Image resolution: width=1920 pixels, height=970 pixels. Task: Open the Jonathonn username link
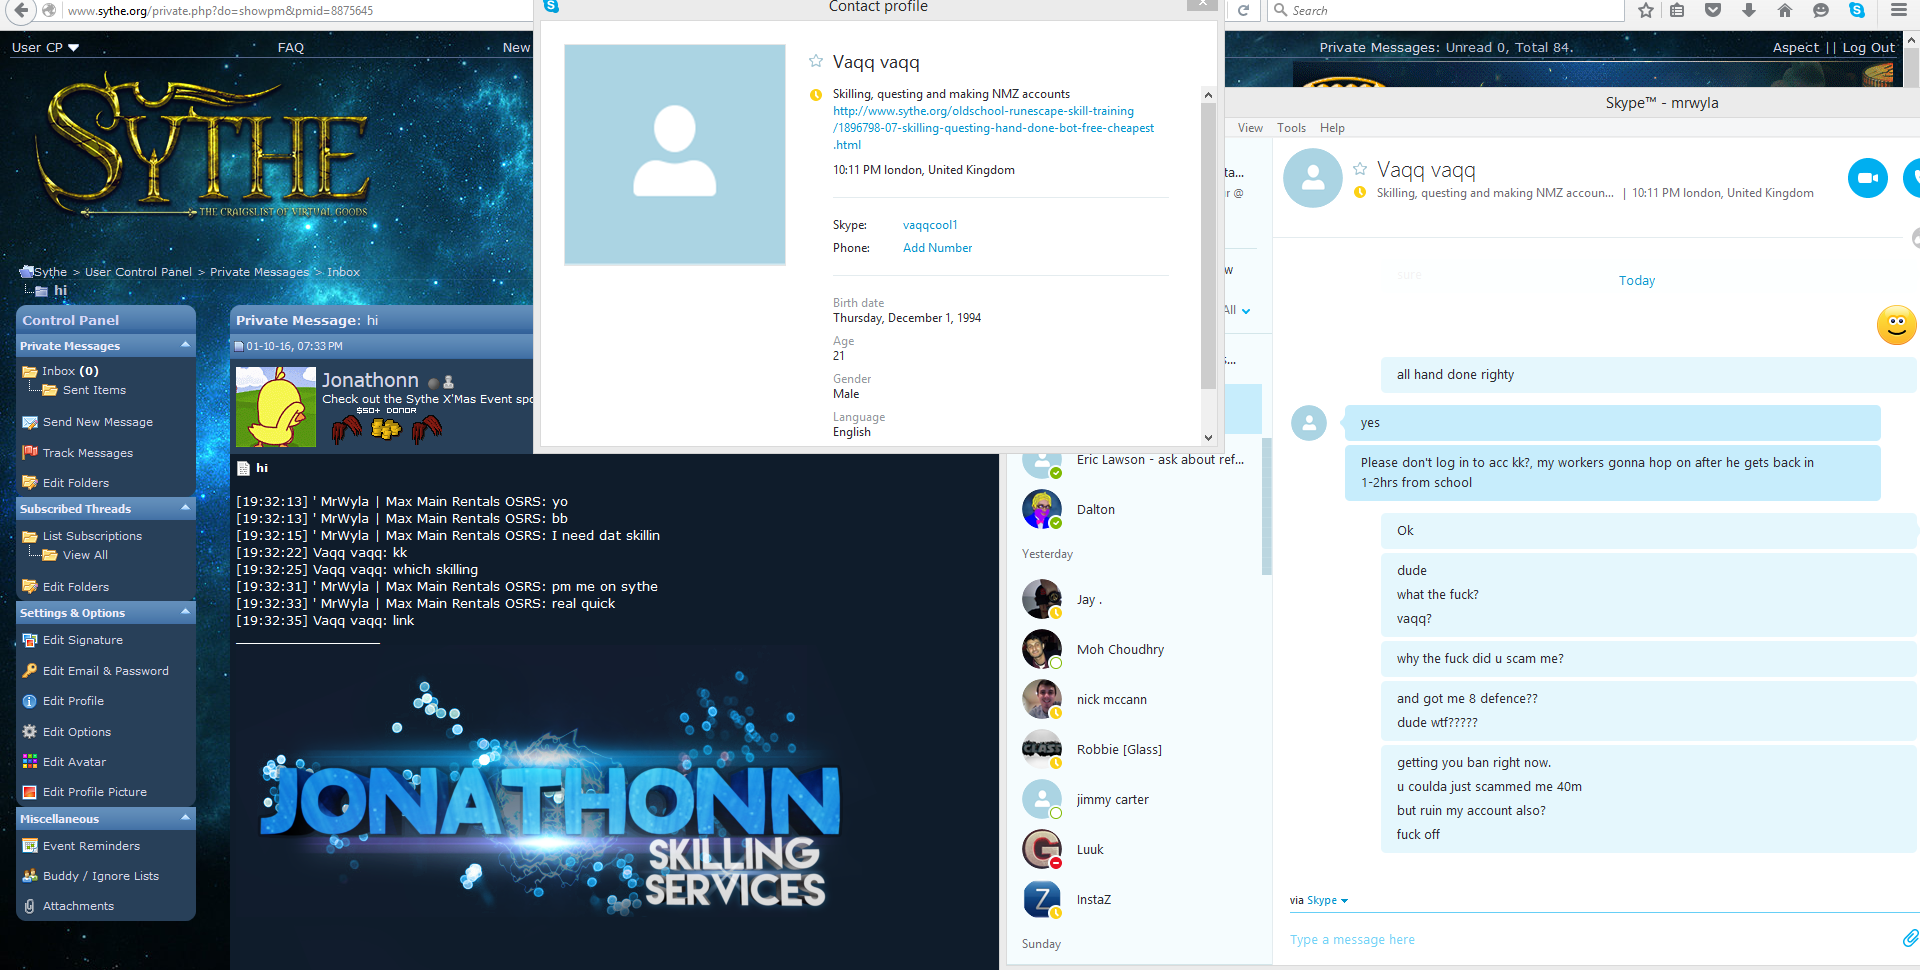370,380
